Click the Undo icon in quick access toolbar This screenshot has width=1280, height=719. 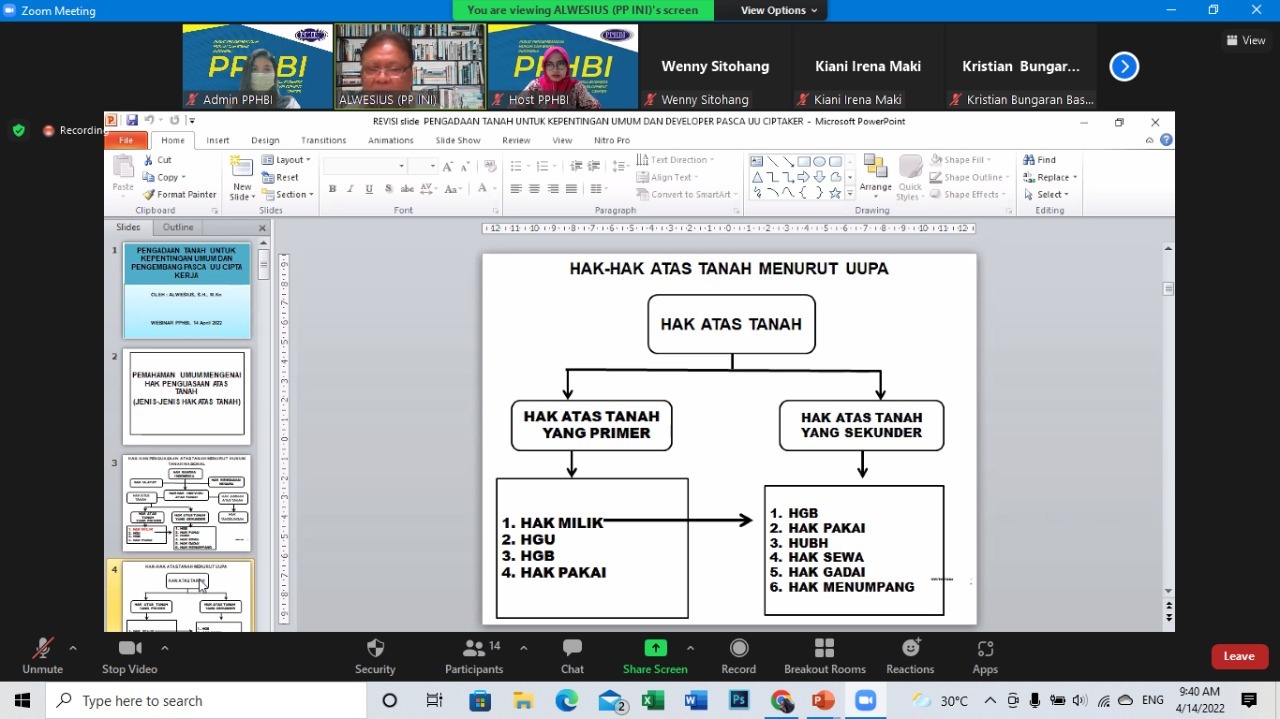point(148,121)
